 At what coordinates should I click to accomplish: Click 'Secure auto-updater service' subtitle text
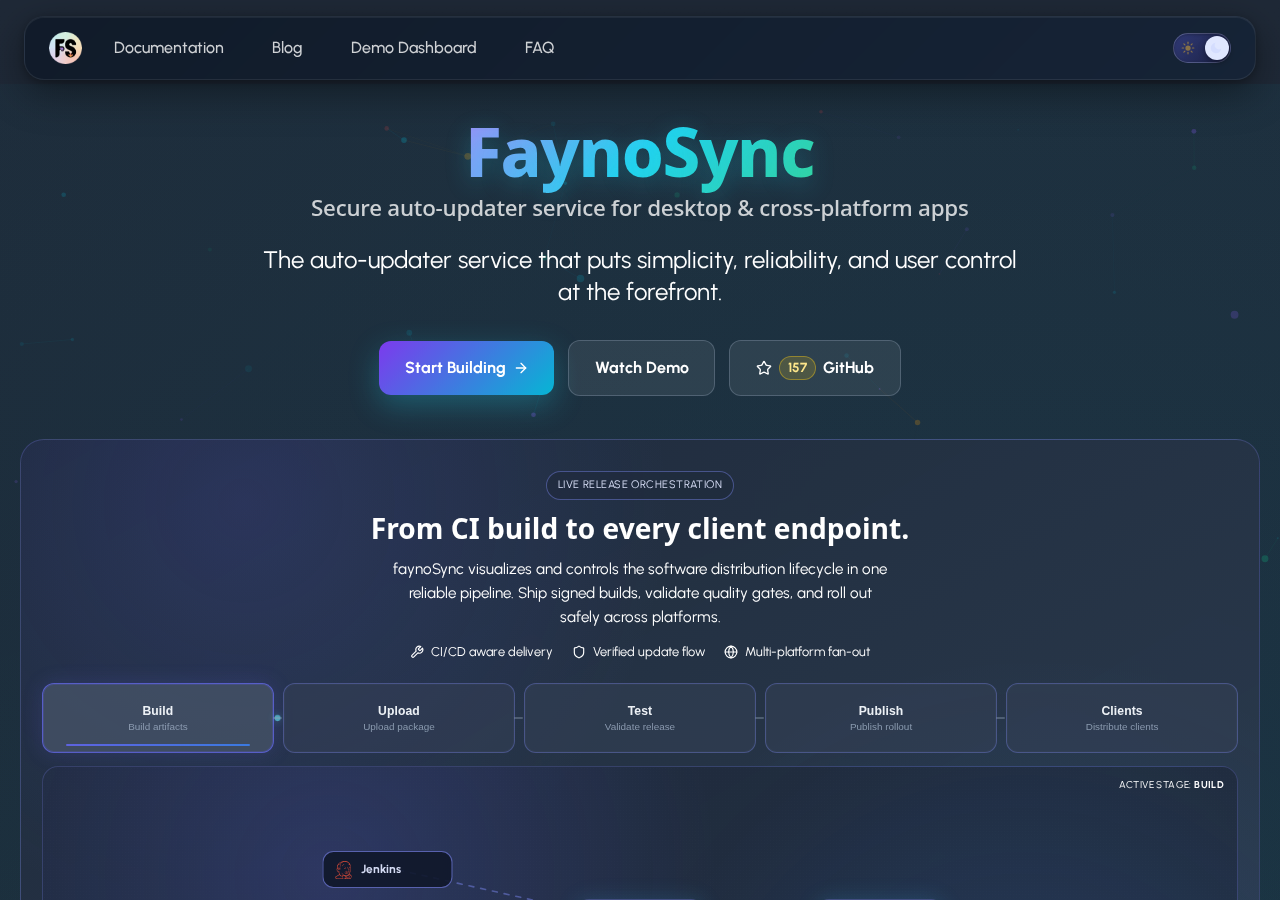(x=640, y=208)
